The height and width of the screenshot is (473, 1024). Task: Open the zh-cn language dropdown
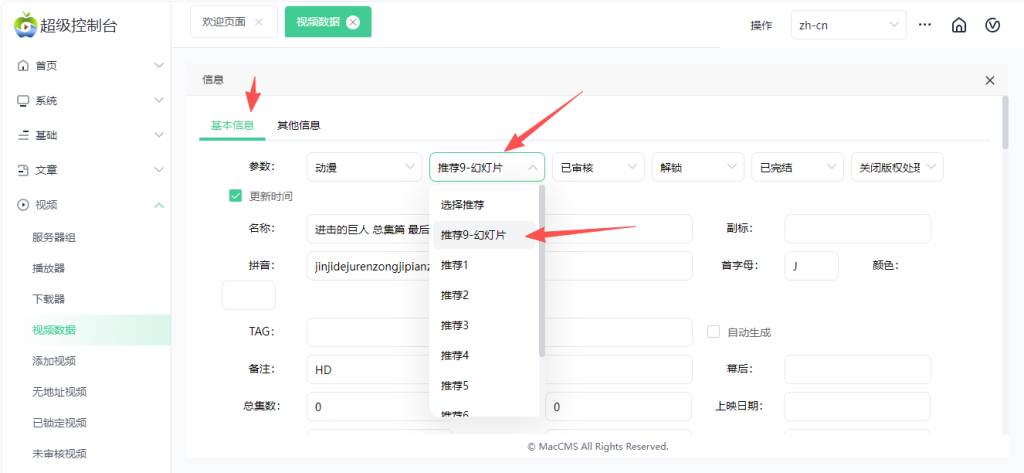coord(848,25)
